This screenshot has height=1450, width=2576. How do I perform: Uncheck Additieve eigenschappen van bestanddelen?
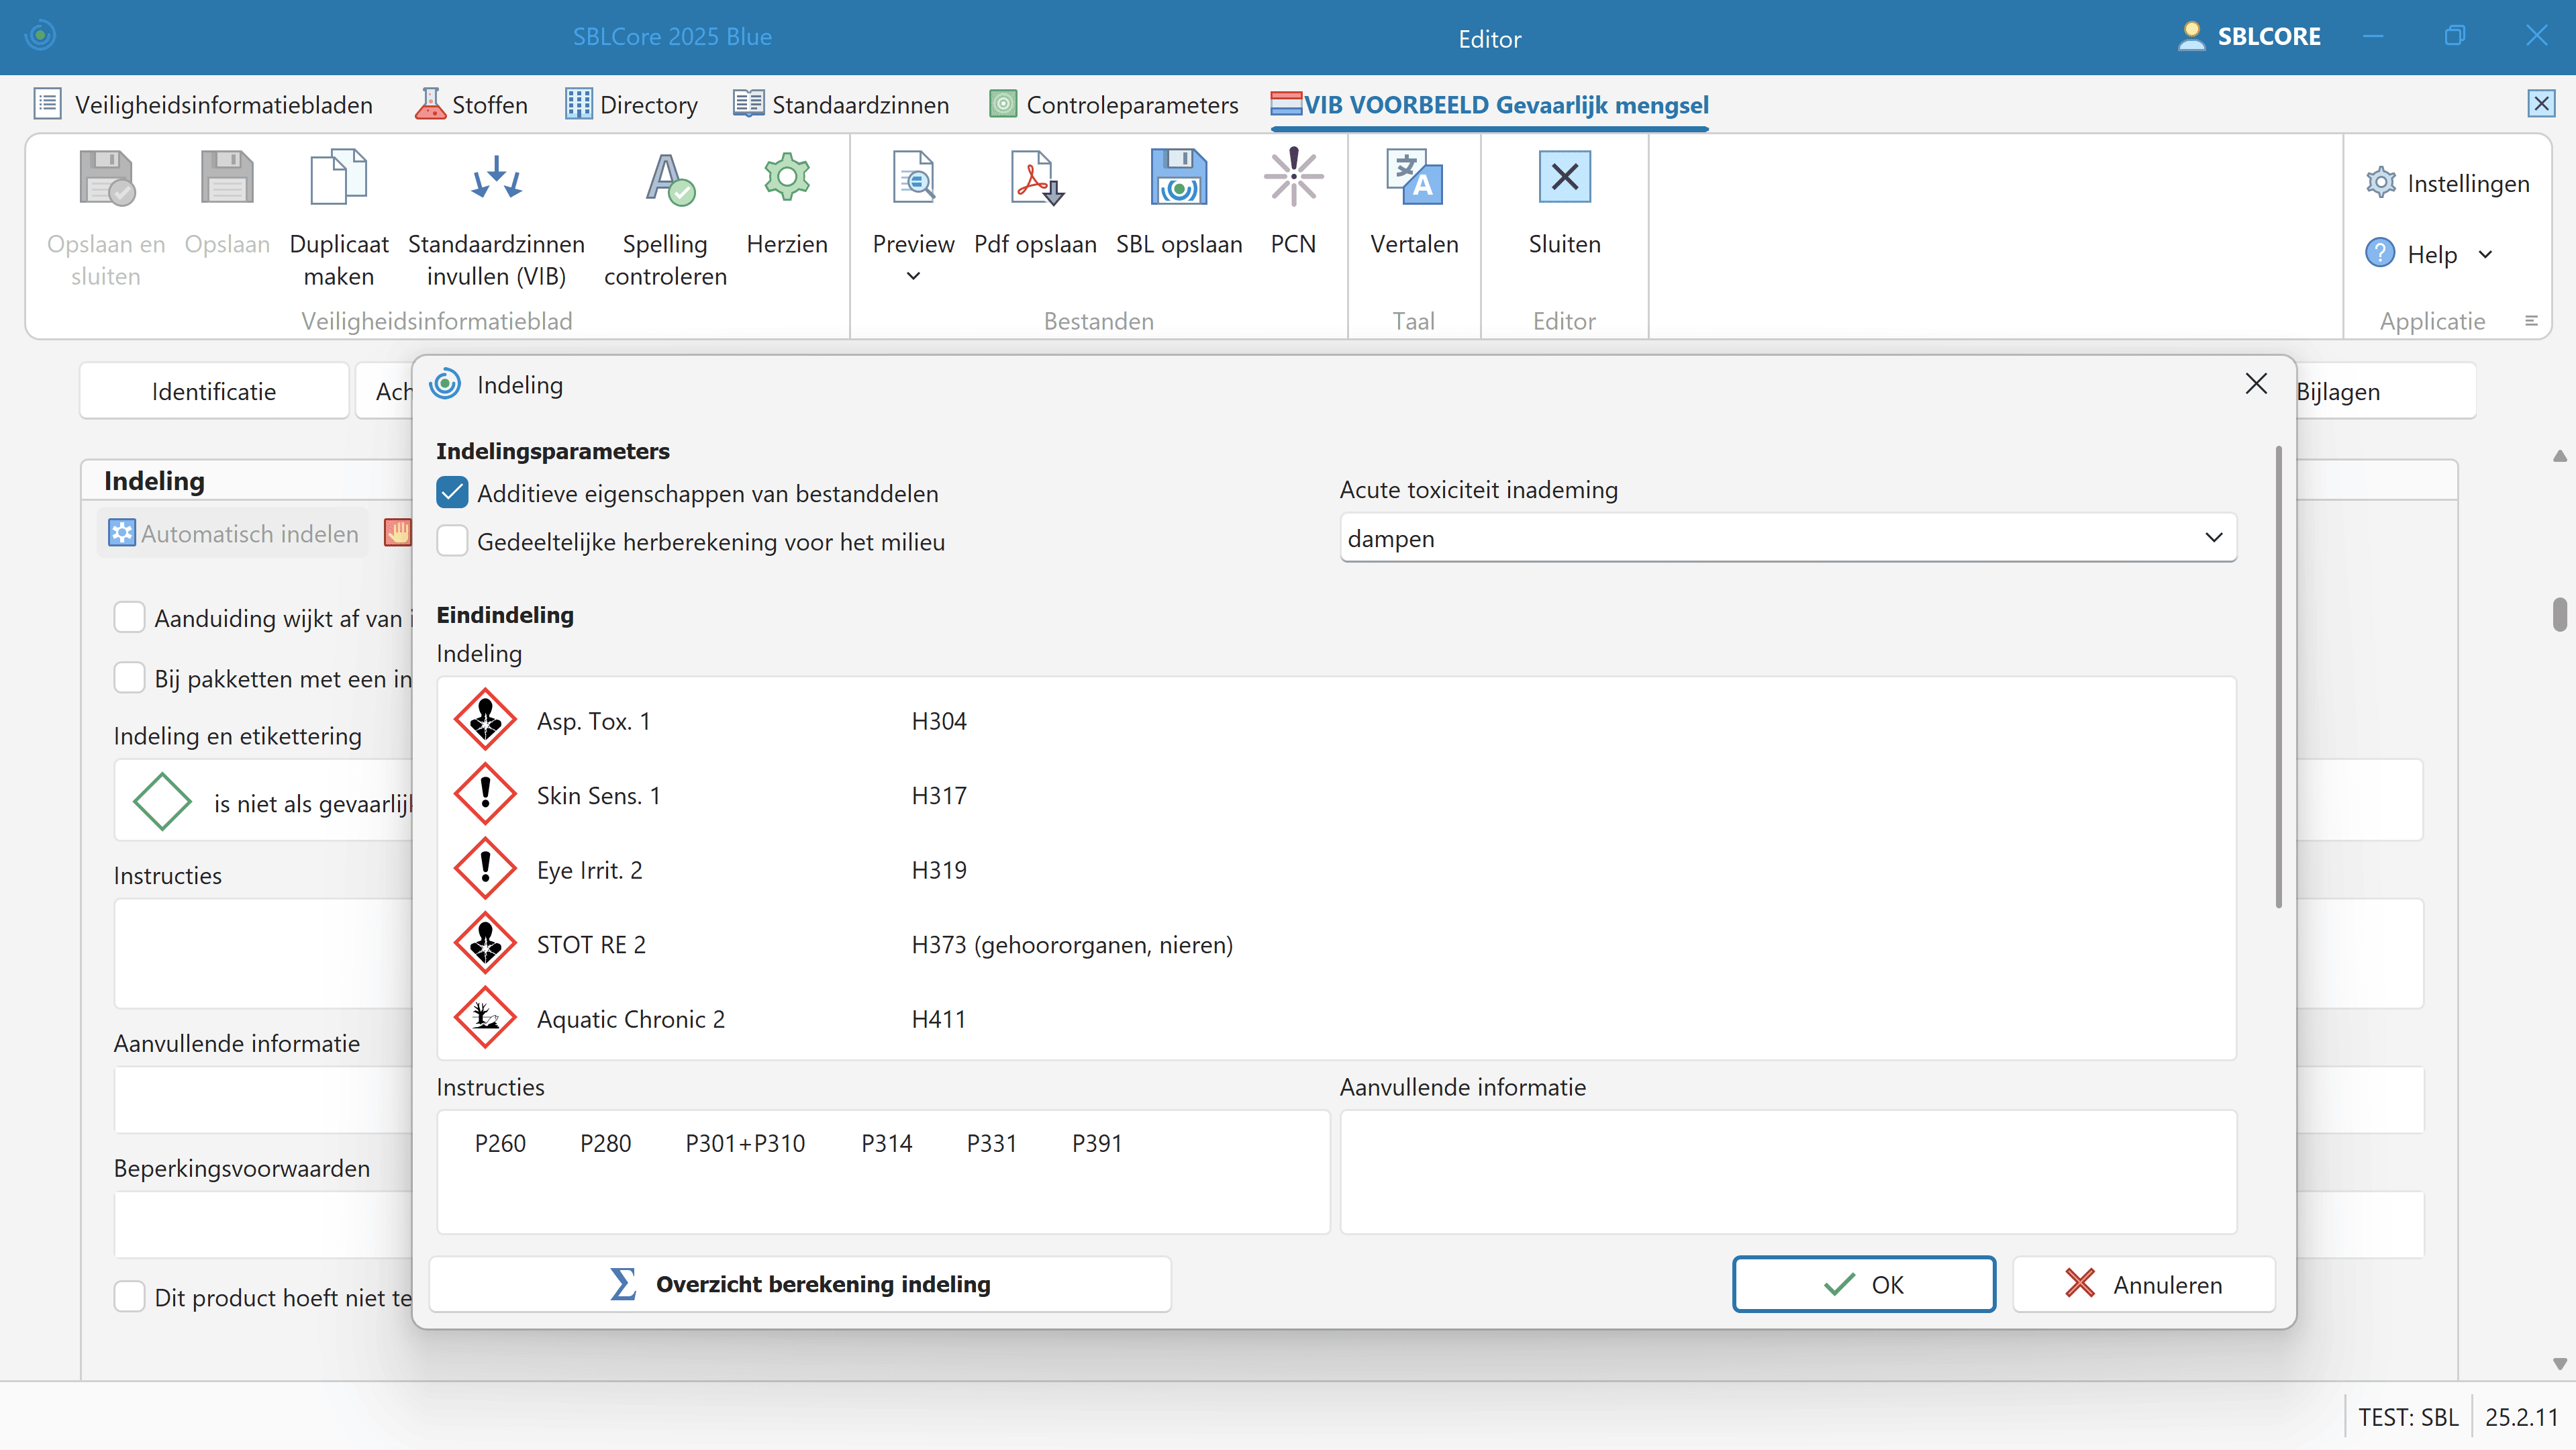click(453, 493)
